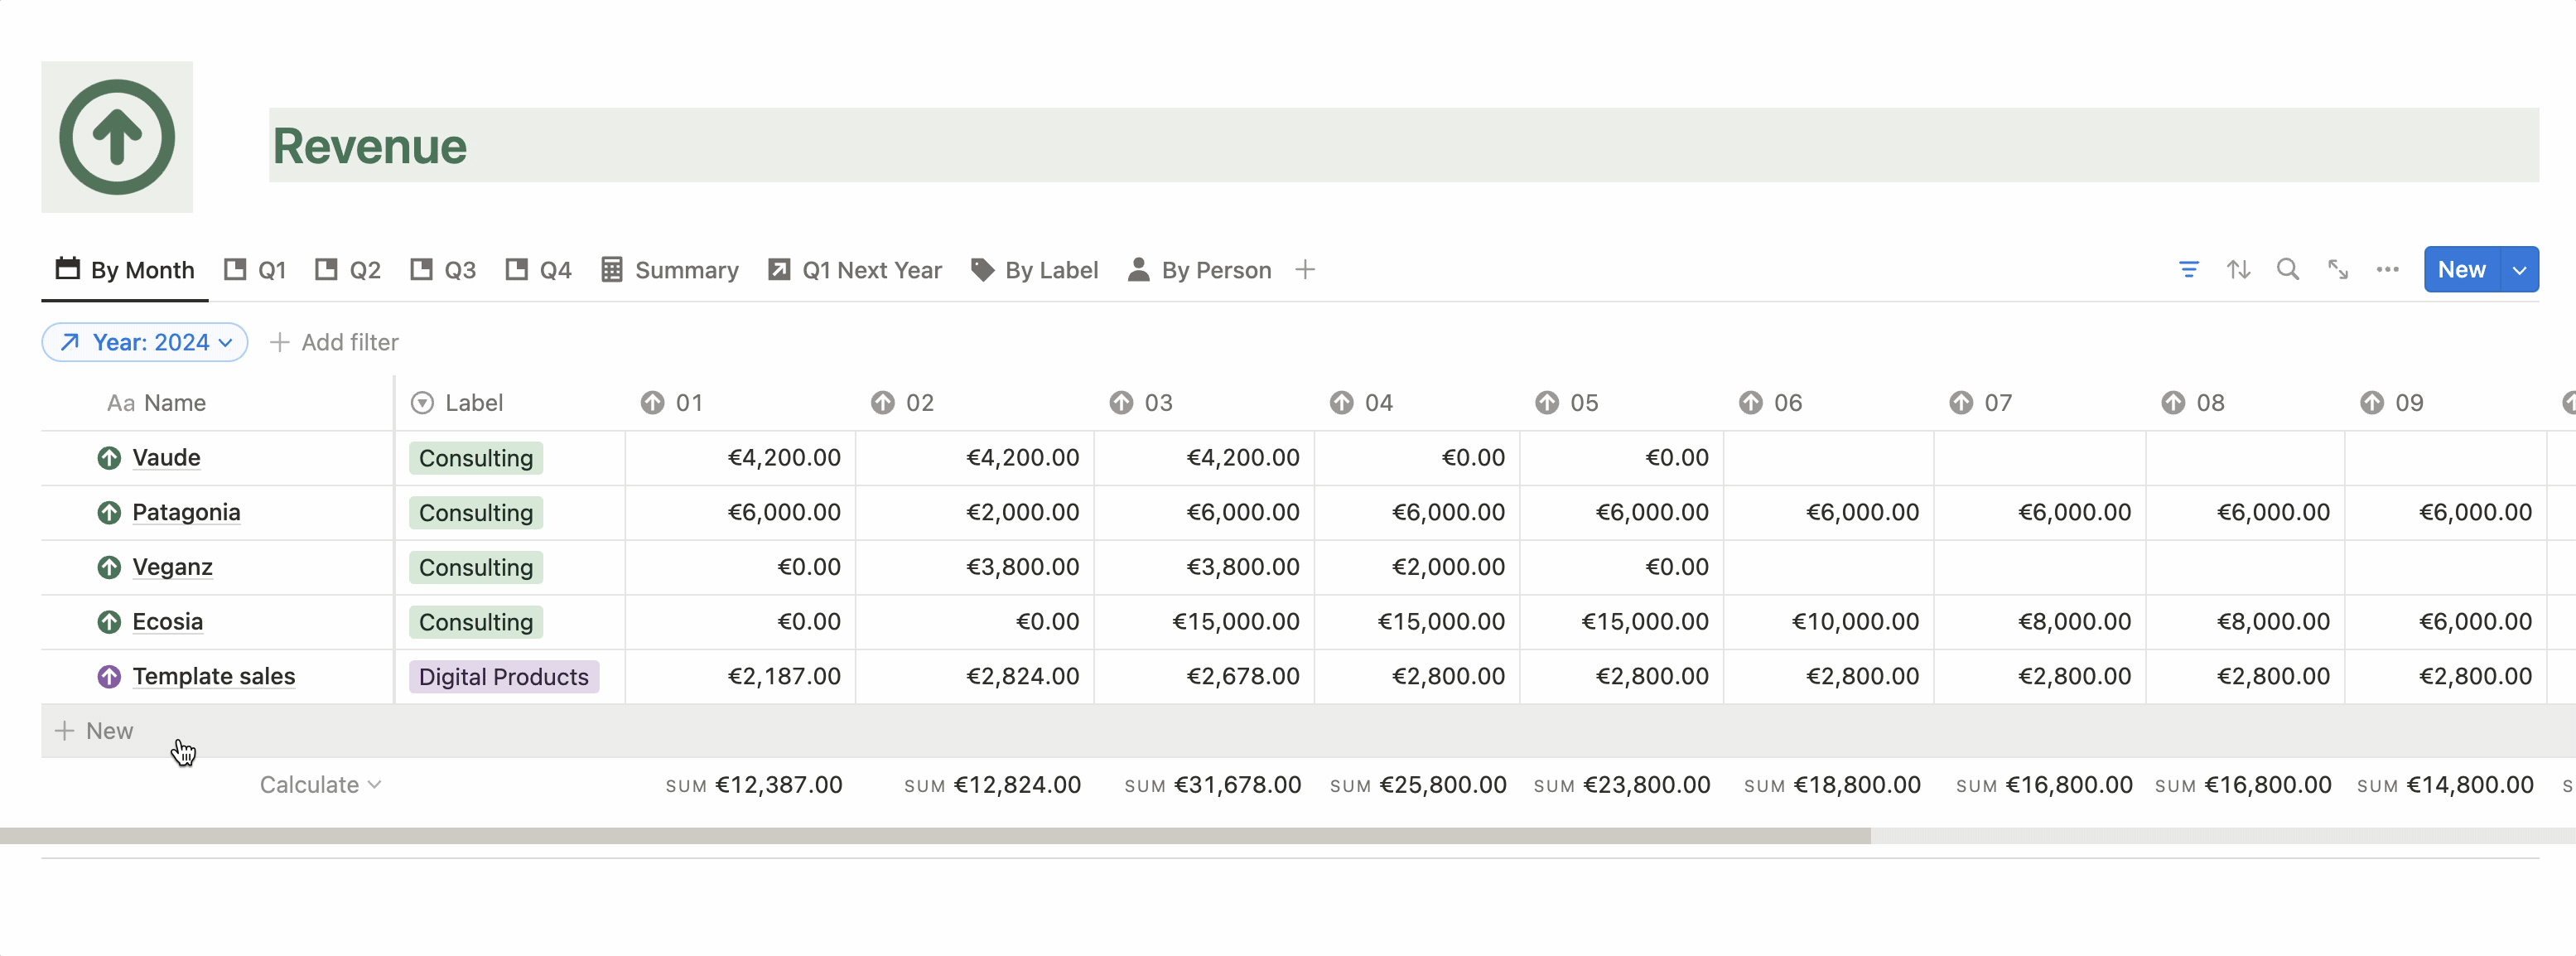Click the Consulting tag in Vaude row

pyautogui.click(x=476, y=458)
